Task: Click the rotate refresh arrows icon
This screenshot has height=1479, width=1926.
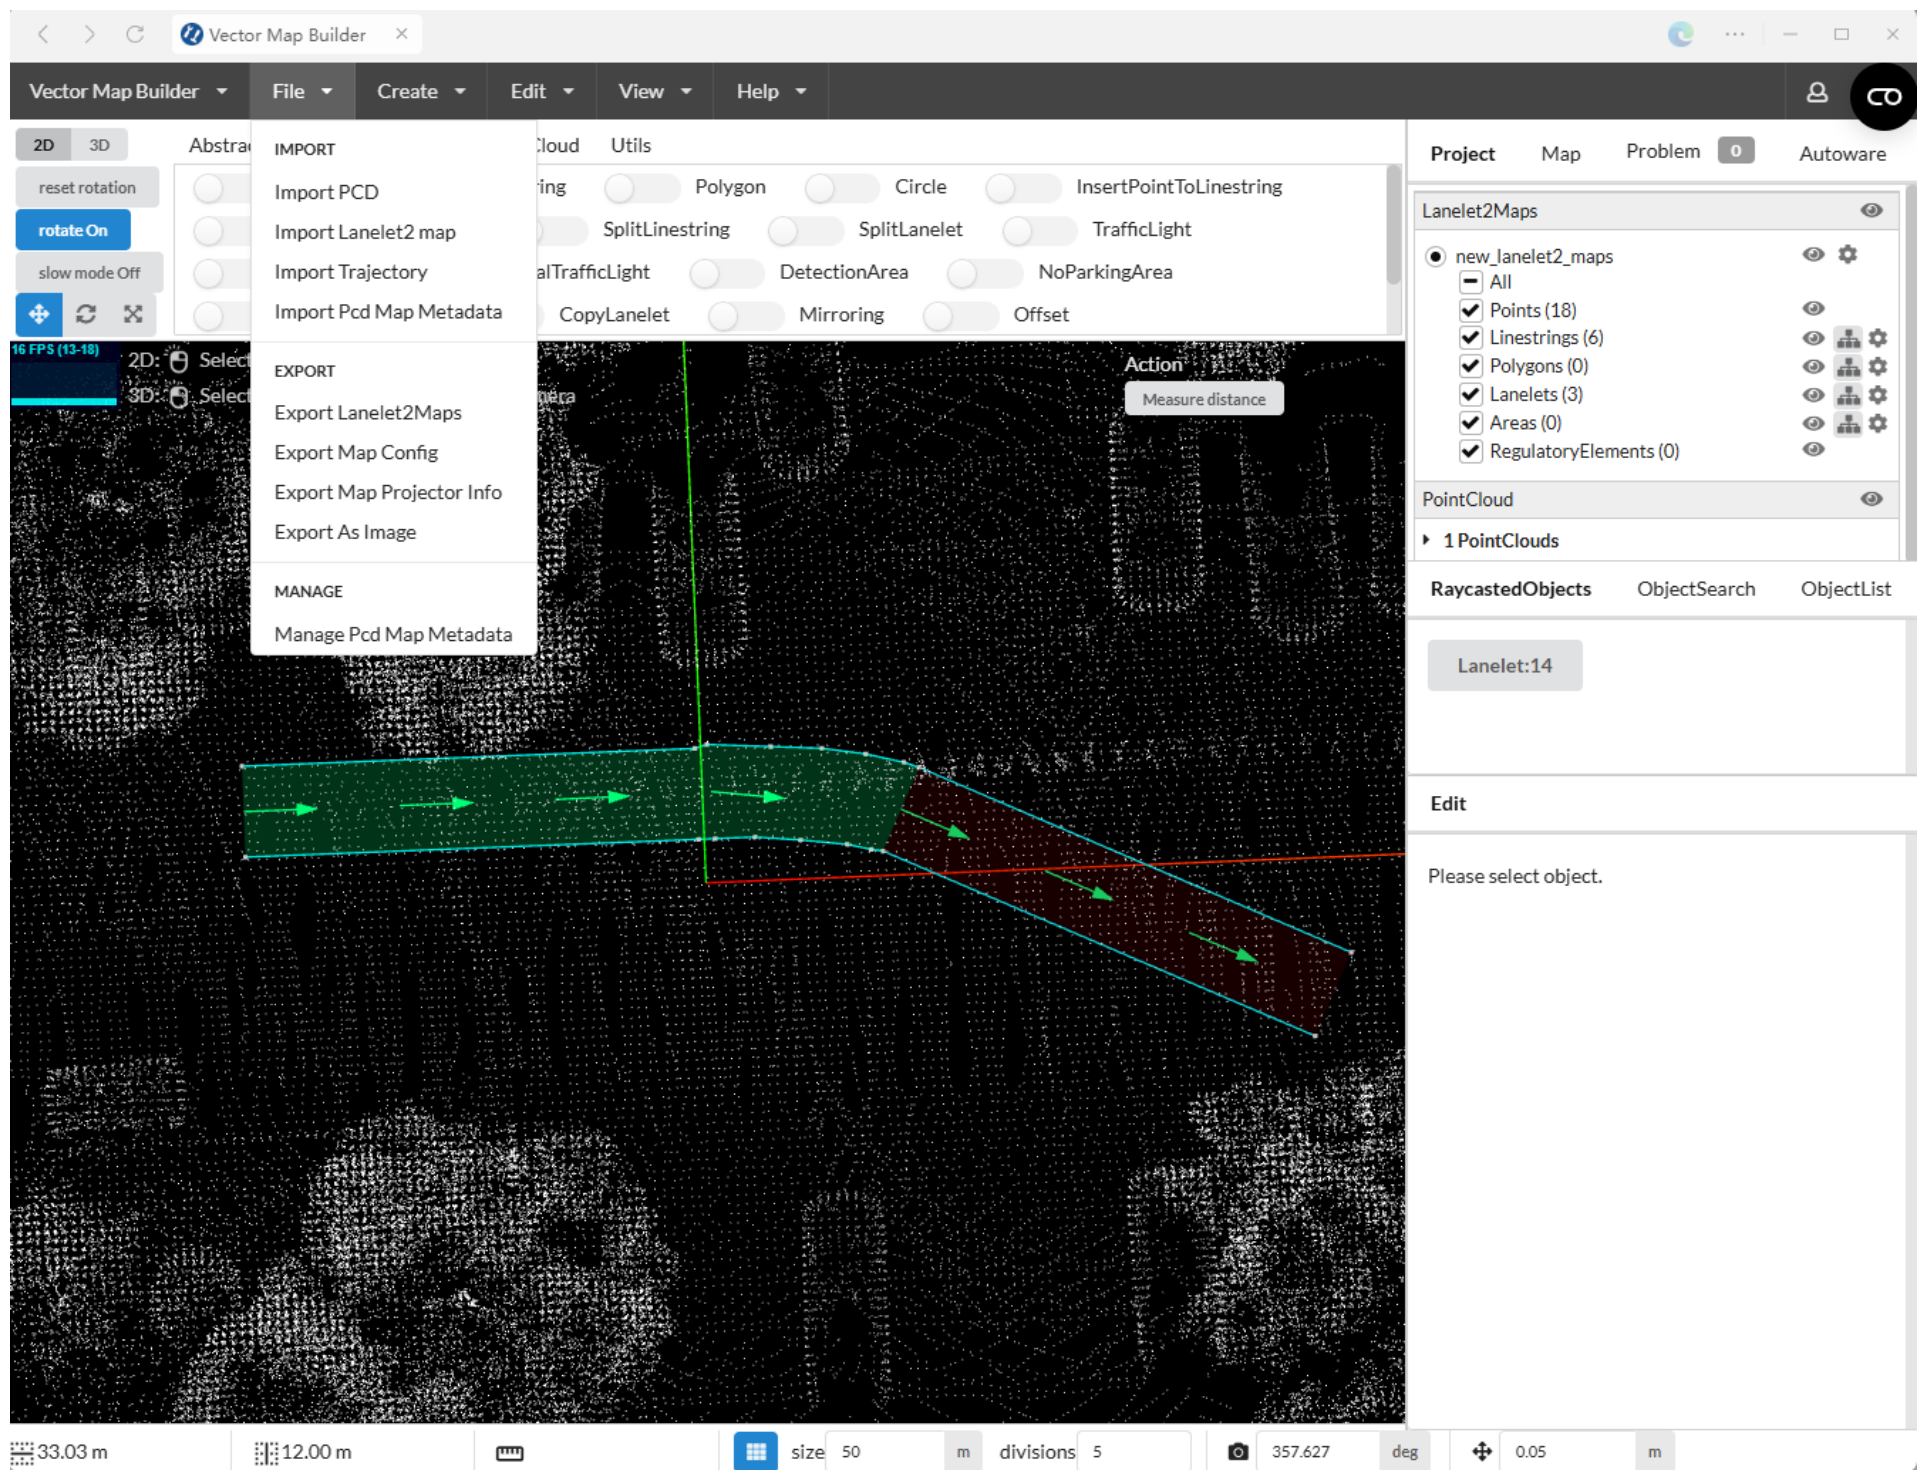Action: tap(86, 314)
